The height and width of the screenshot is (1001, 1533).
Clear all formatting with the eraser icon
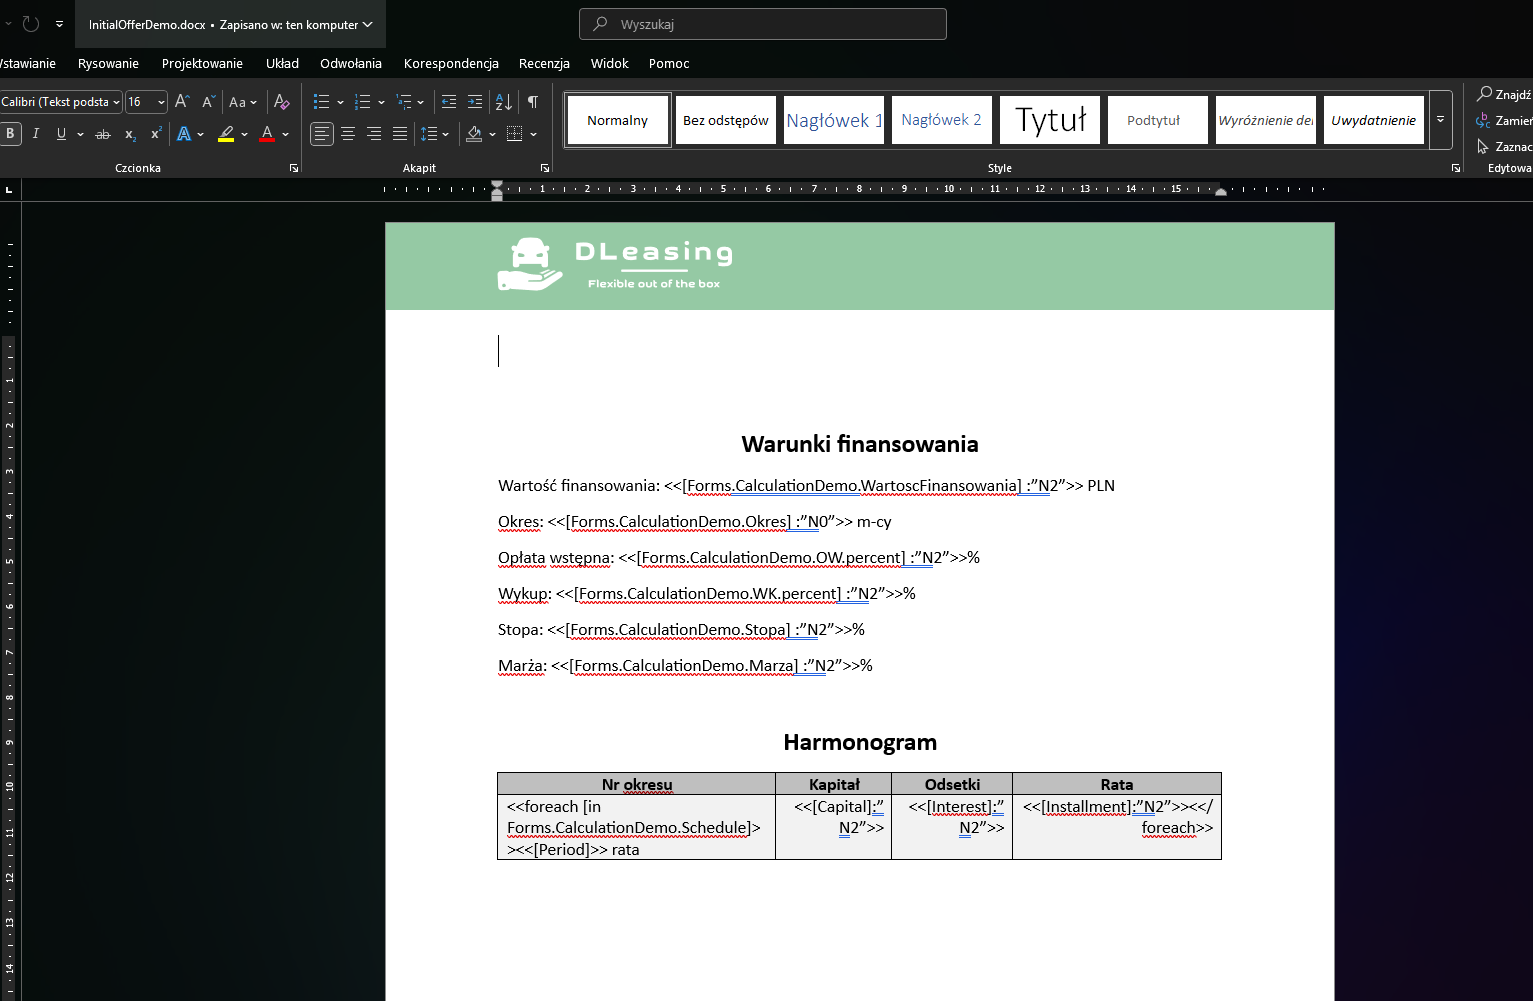282,102
